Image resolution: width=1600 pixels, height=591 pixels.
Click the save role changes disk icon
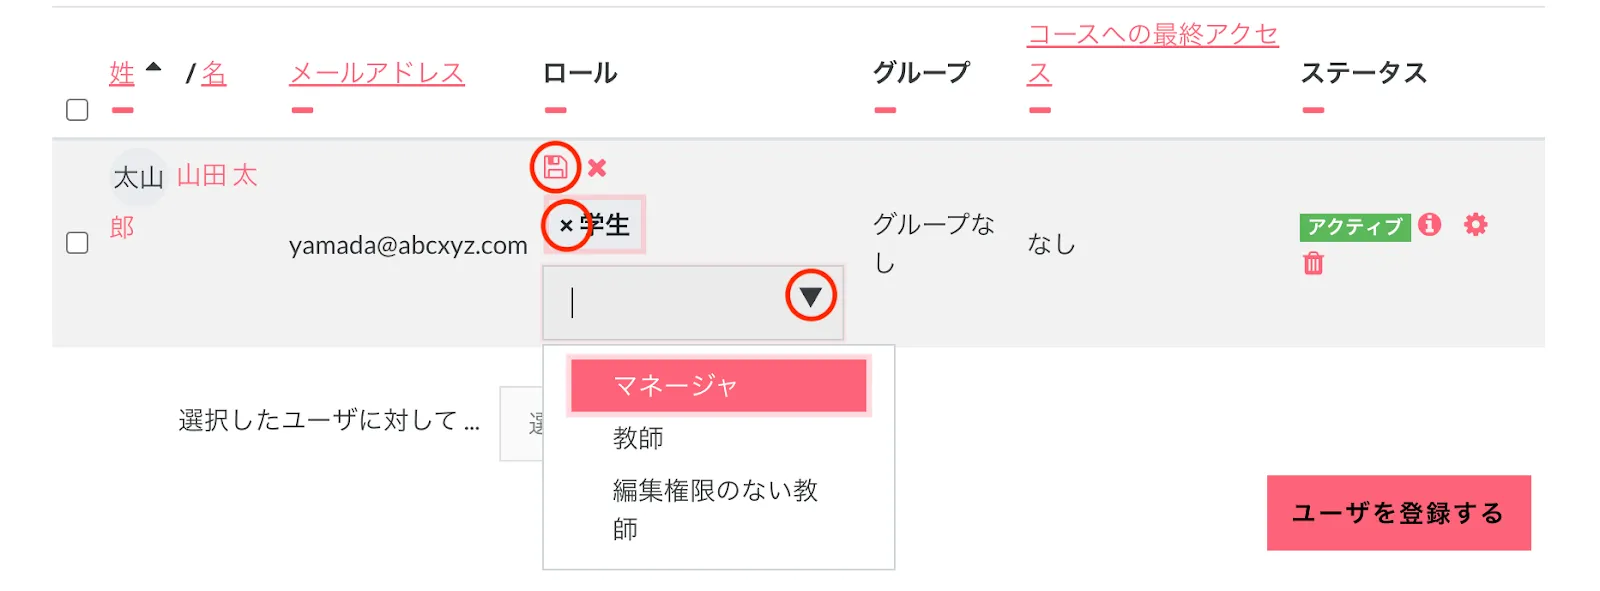click(x=555, y=167)
